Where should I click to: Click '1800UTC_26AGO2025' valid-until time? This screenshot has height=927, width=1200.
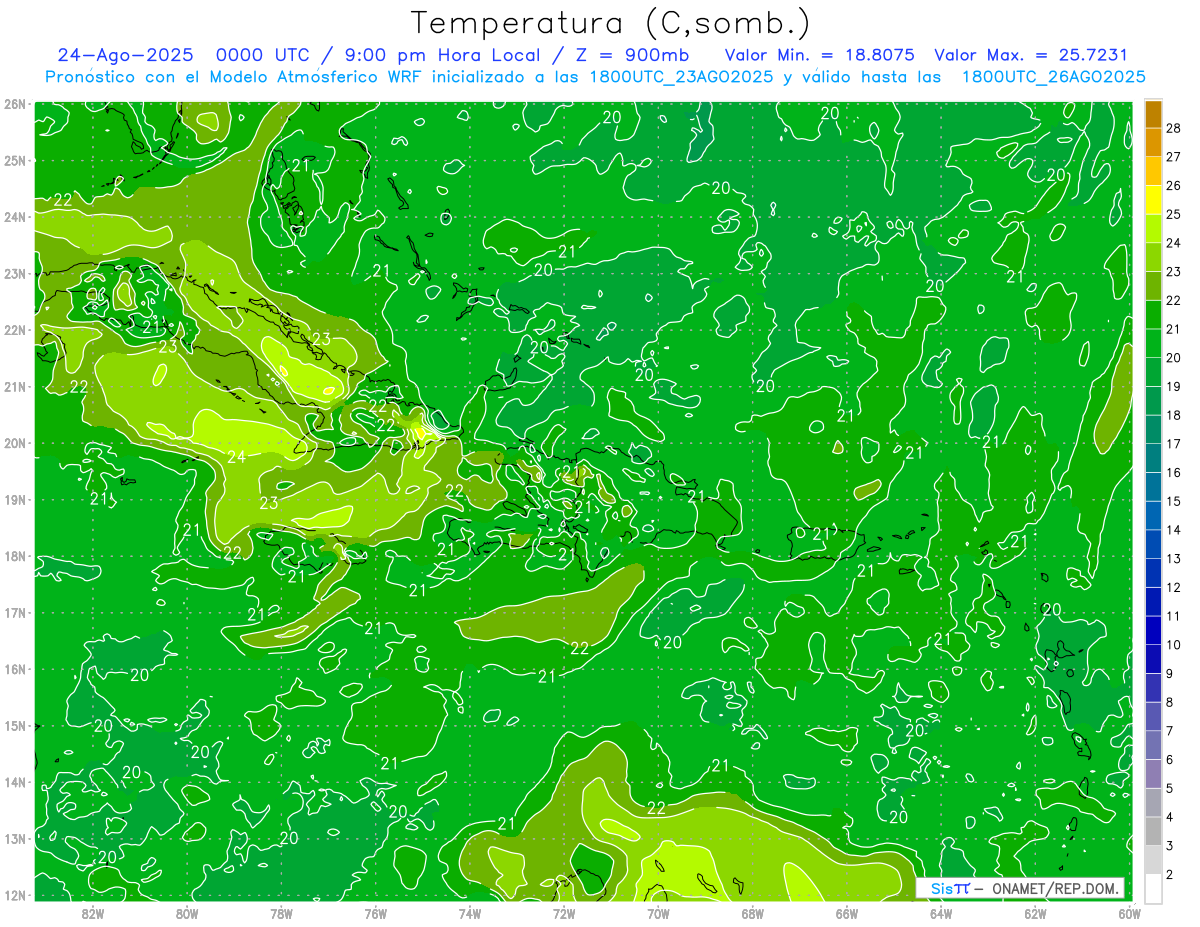(x=1053, y=76)
